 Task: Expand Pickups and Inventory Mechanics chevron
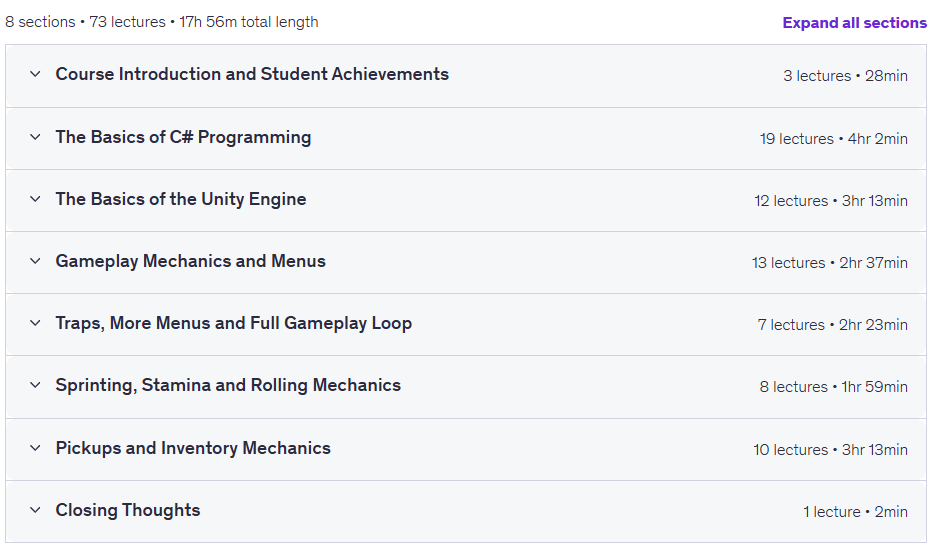(x=35, y=448)
